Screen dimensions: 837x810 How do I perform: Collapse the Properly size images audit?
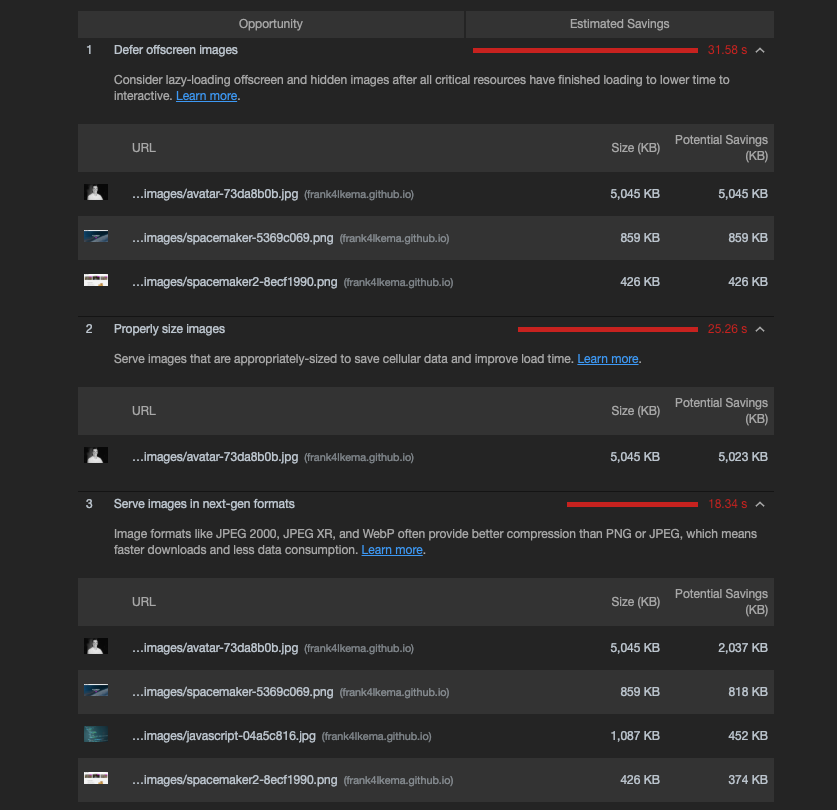759,328
